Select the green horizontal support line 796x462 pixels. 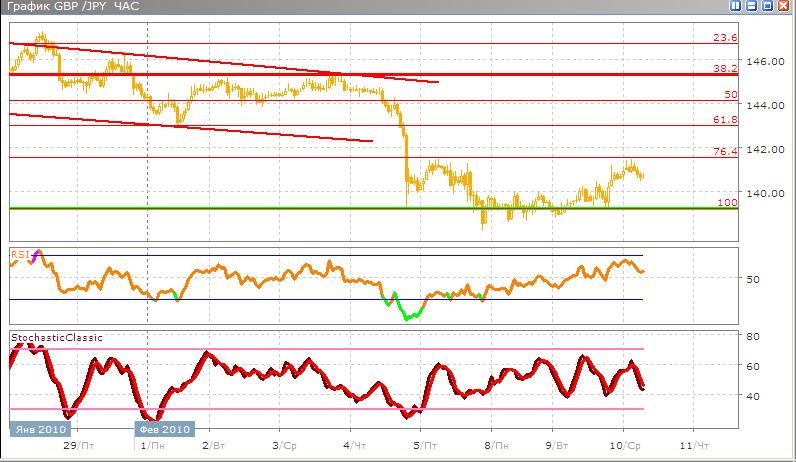374,208
